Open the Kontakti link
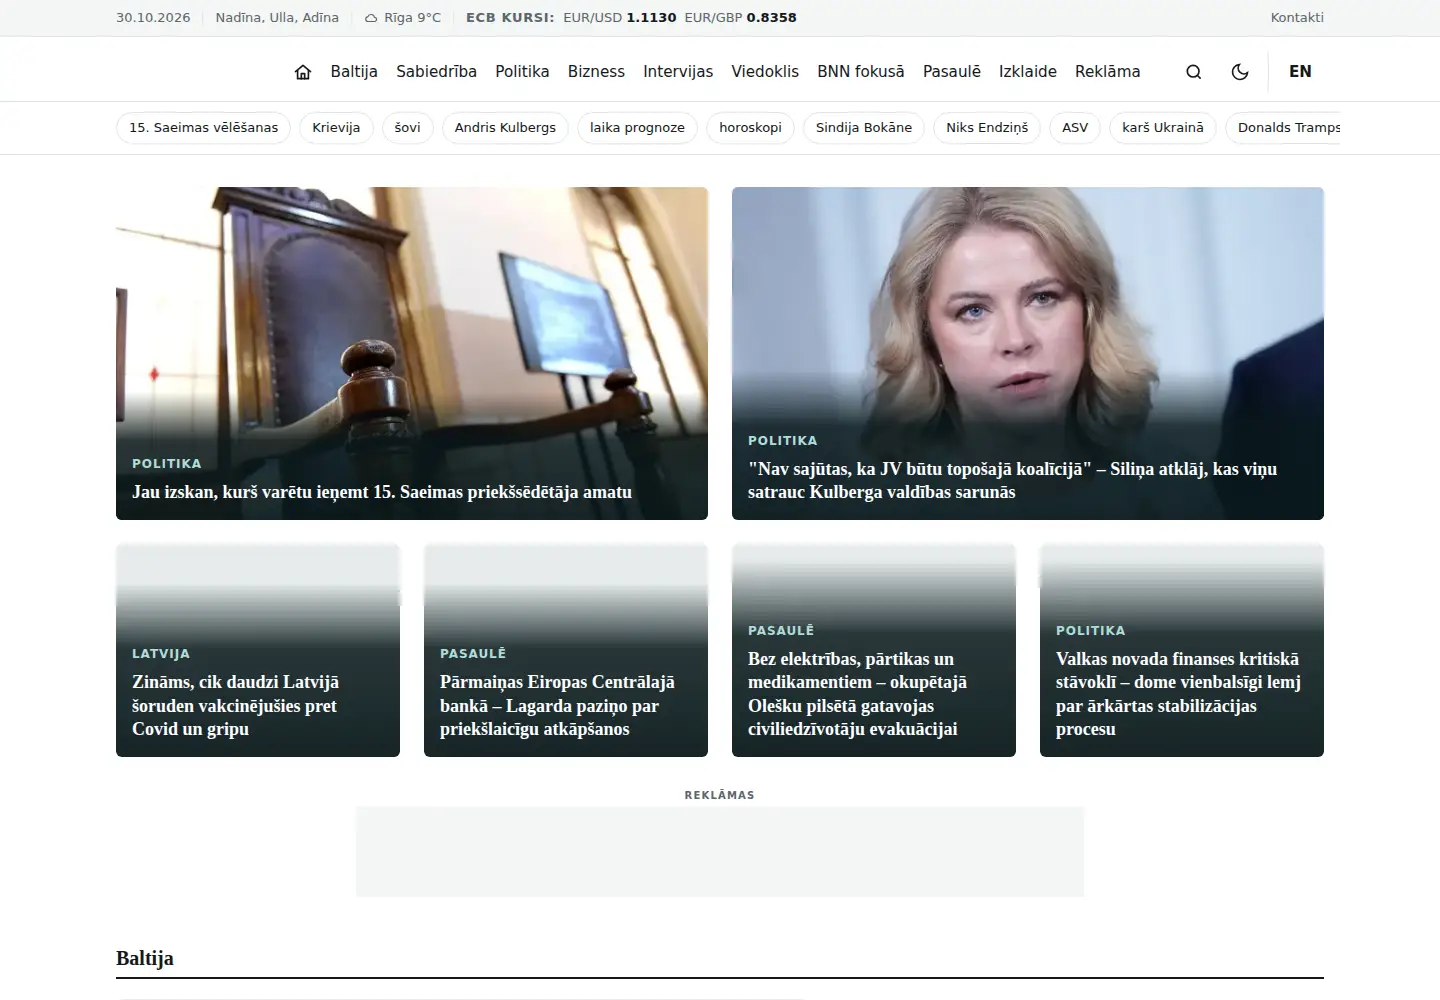This screenshot has height=1000, width=1440. click(1297, 18)
